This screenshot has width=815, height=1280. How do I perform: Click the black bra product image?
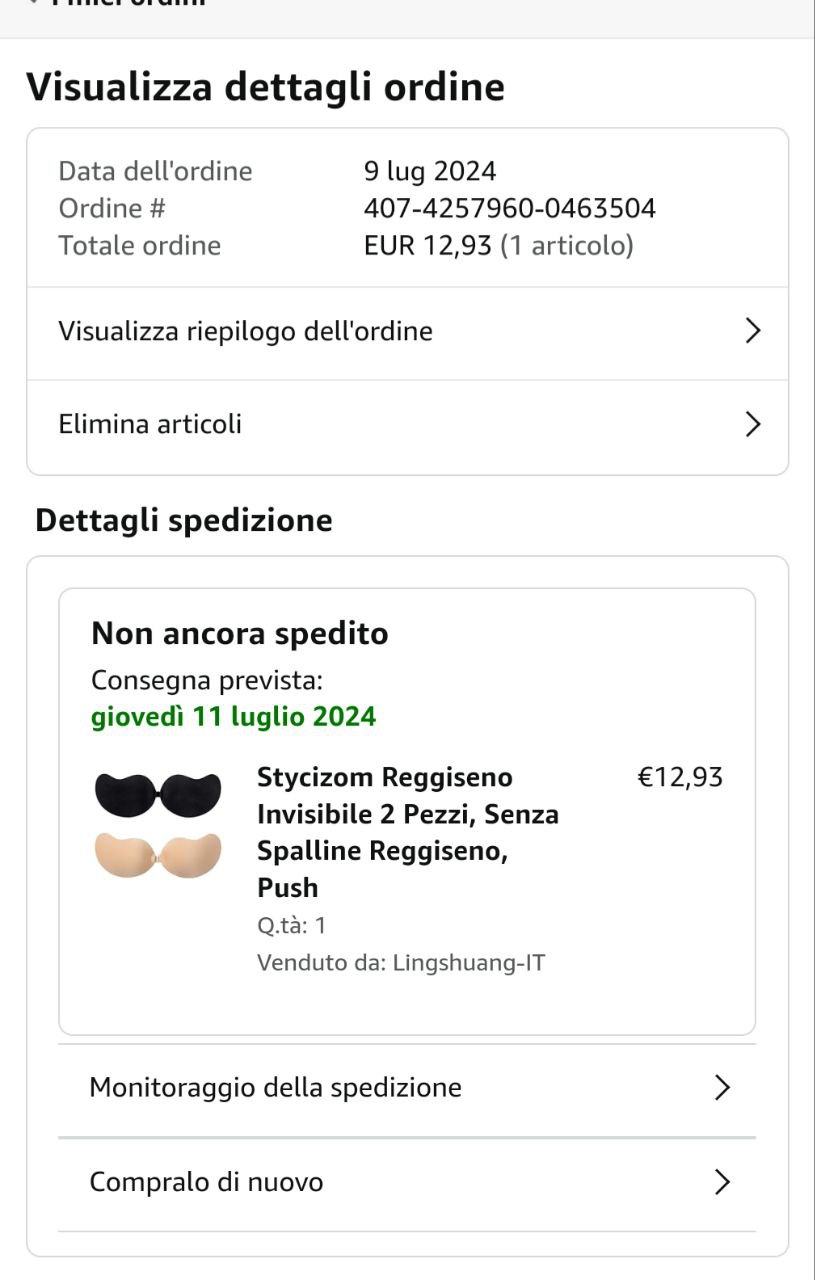click(x=158, y=794)
